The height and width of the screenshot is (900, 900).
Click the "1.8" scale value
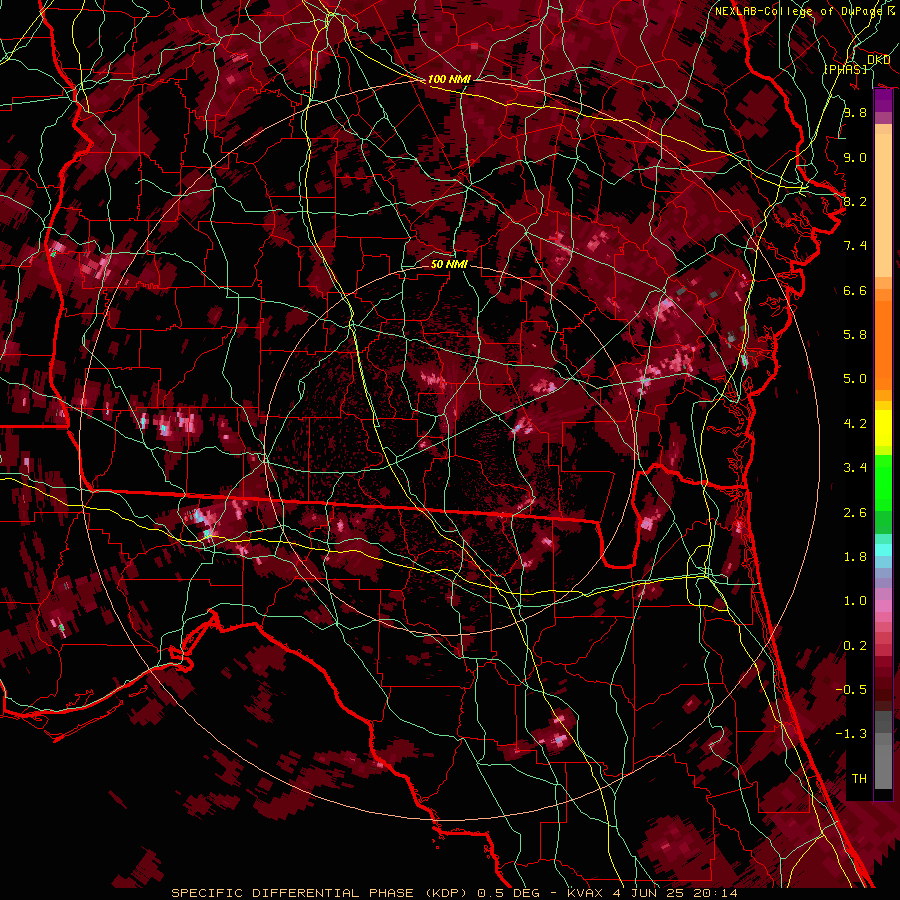(x=855, y=557)
